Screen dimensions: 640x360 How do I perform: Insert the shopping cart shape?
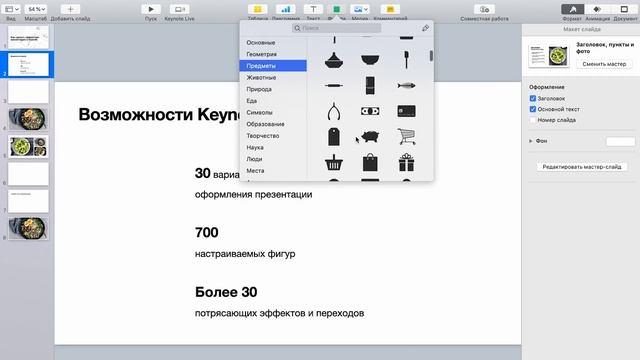pyautogui.click(x=406, y=137)
